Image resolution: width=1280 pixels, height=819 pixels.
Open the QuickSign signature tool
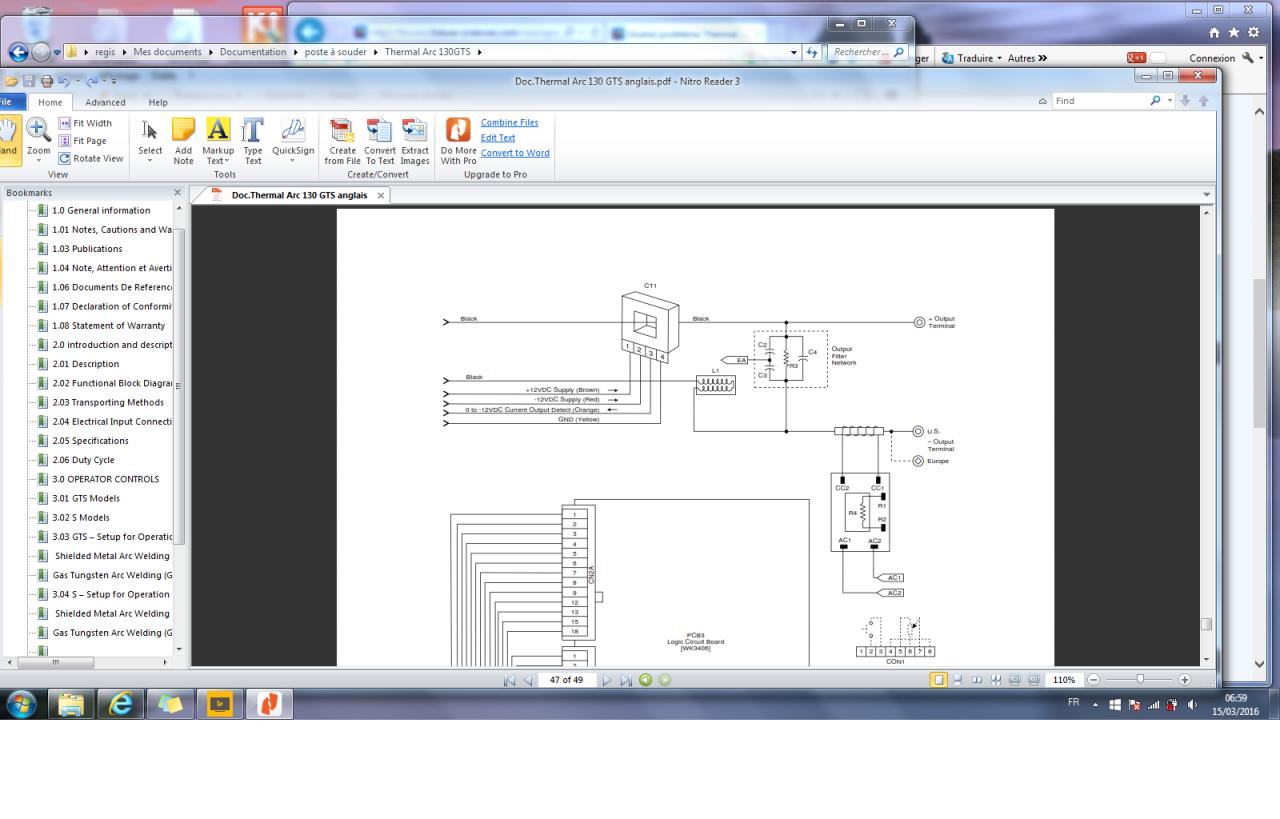click(293, 129)
